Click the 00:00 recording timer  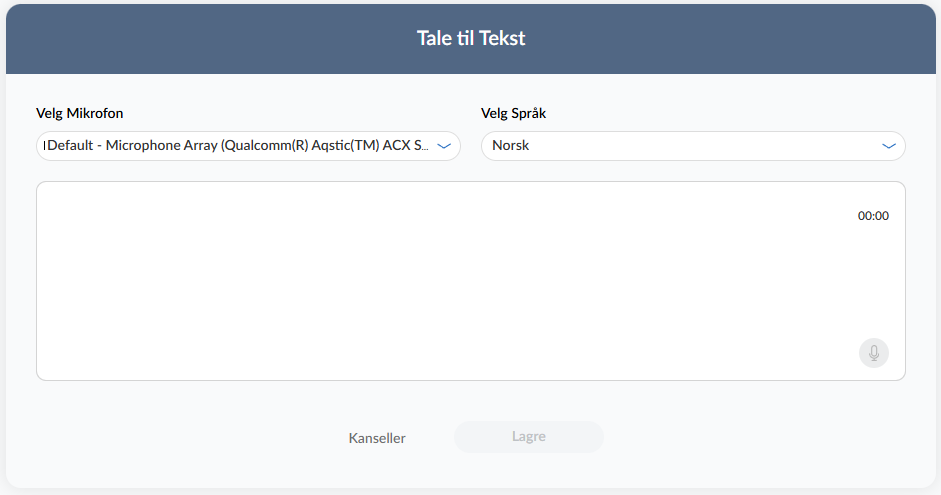tap(873, 216)
